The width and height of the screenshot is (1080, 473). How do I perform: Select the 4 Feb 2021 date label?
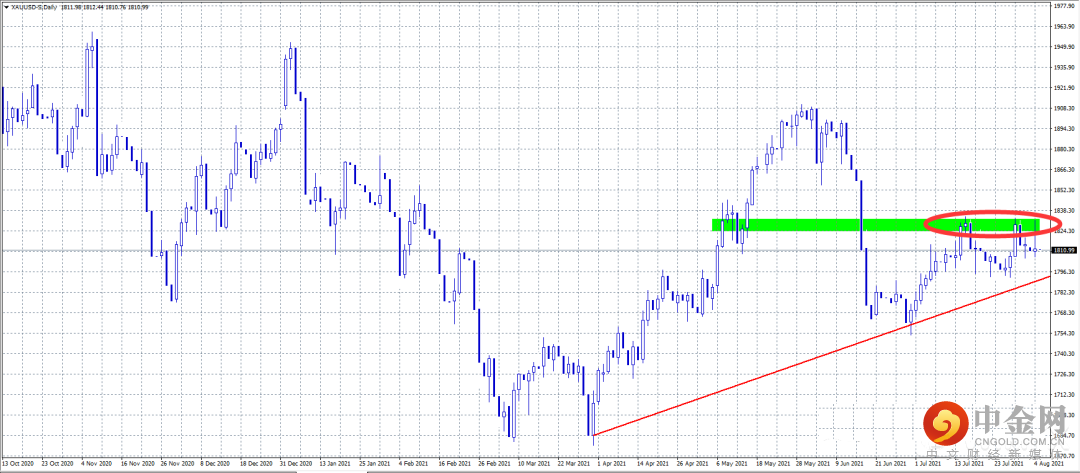pos(412,464)
